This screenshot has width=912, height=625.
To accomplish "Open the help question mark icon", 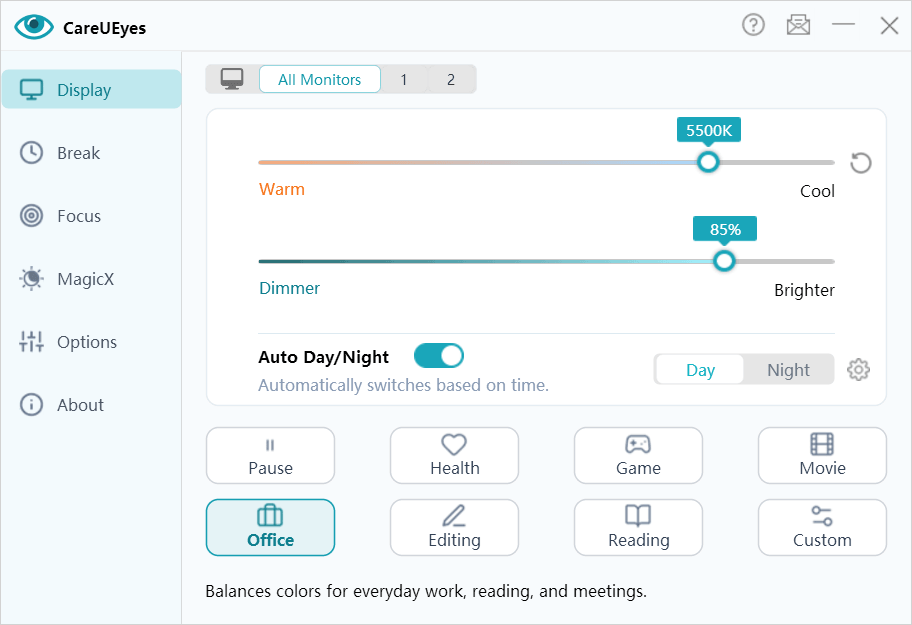I will (753, 25).
